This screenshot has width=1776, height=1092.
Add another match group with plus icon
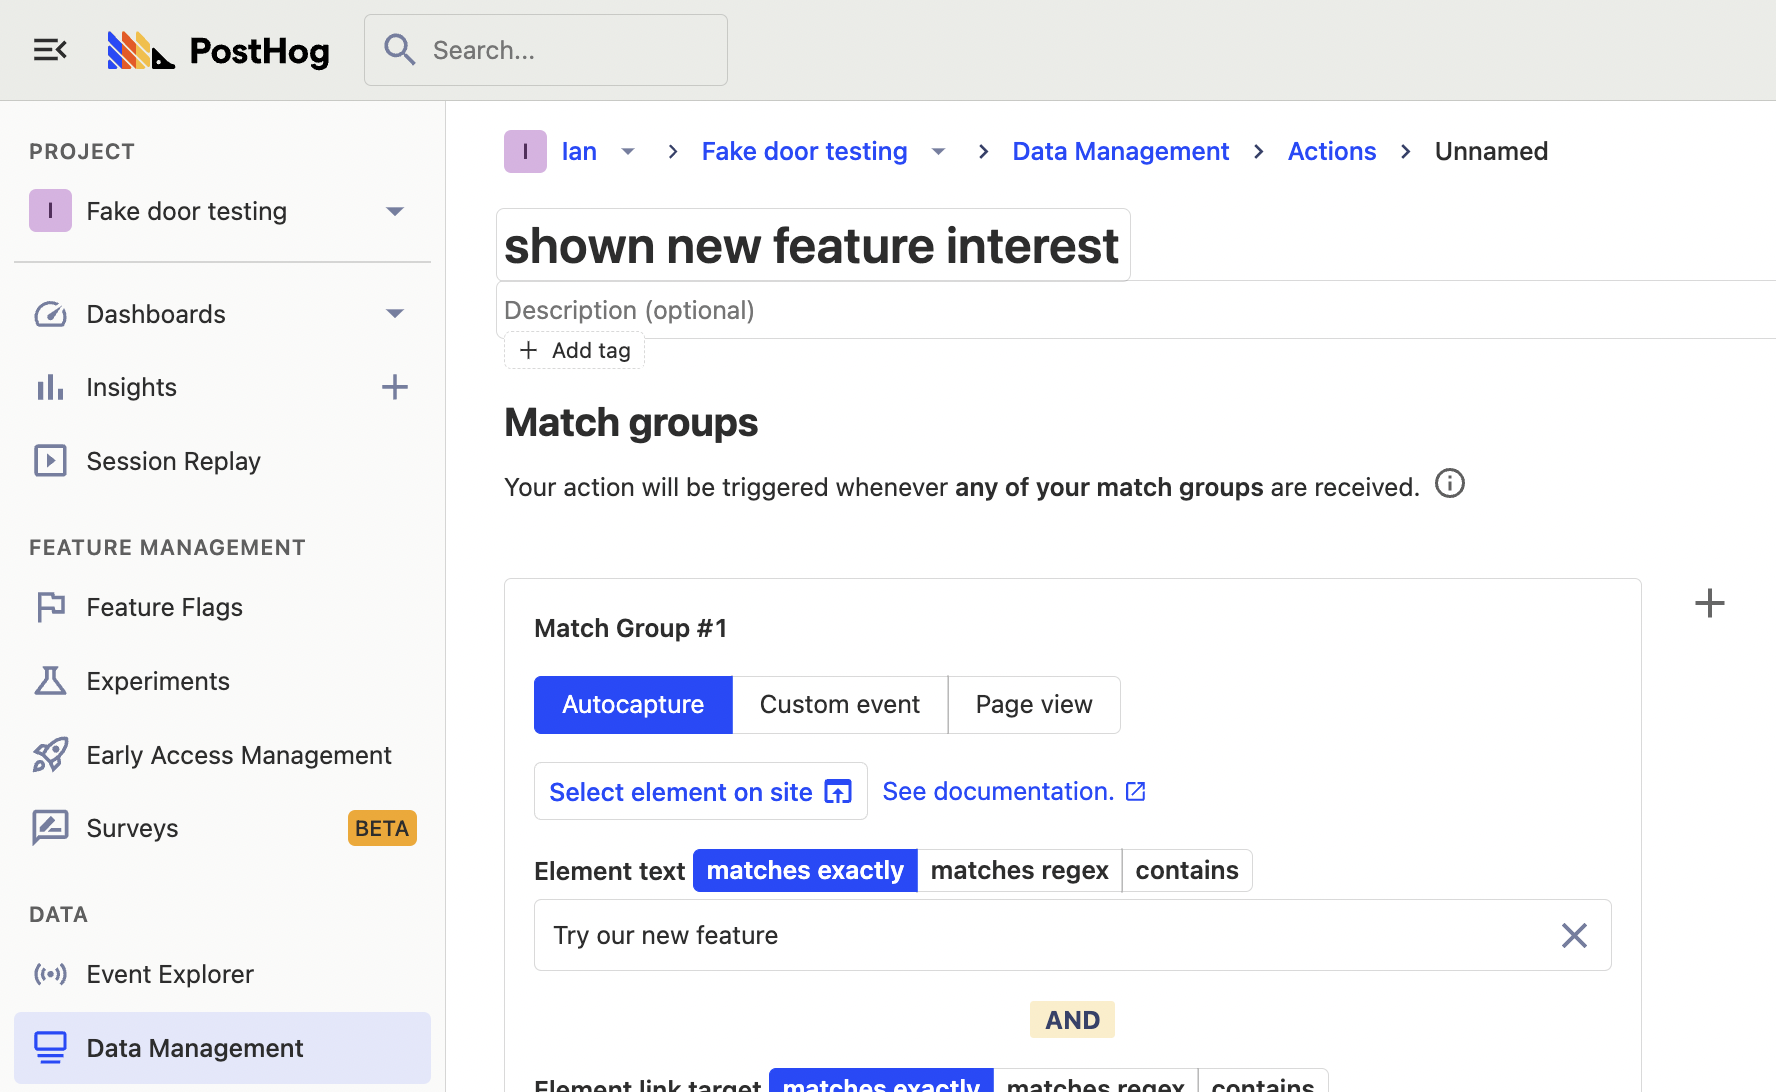pos(1709,603)
